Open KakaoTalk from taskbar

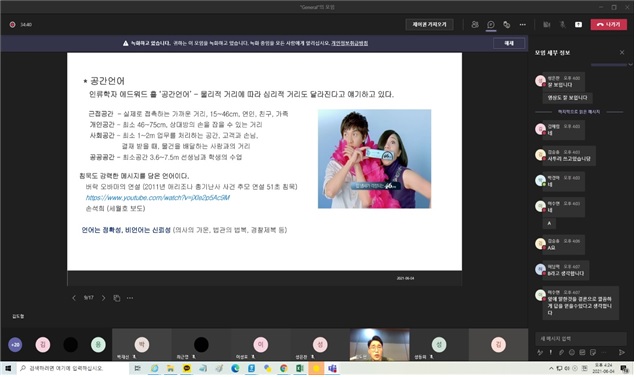click(x=187, y=368)
